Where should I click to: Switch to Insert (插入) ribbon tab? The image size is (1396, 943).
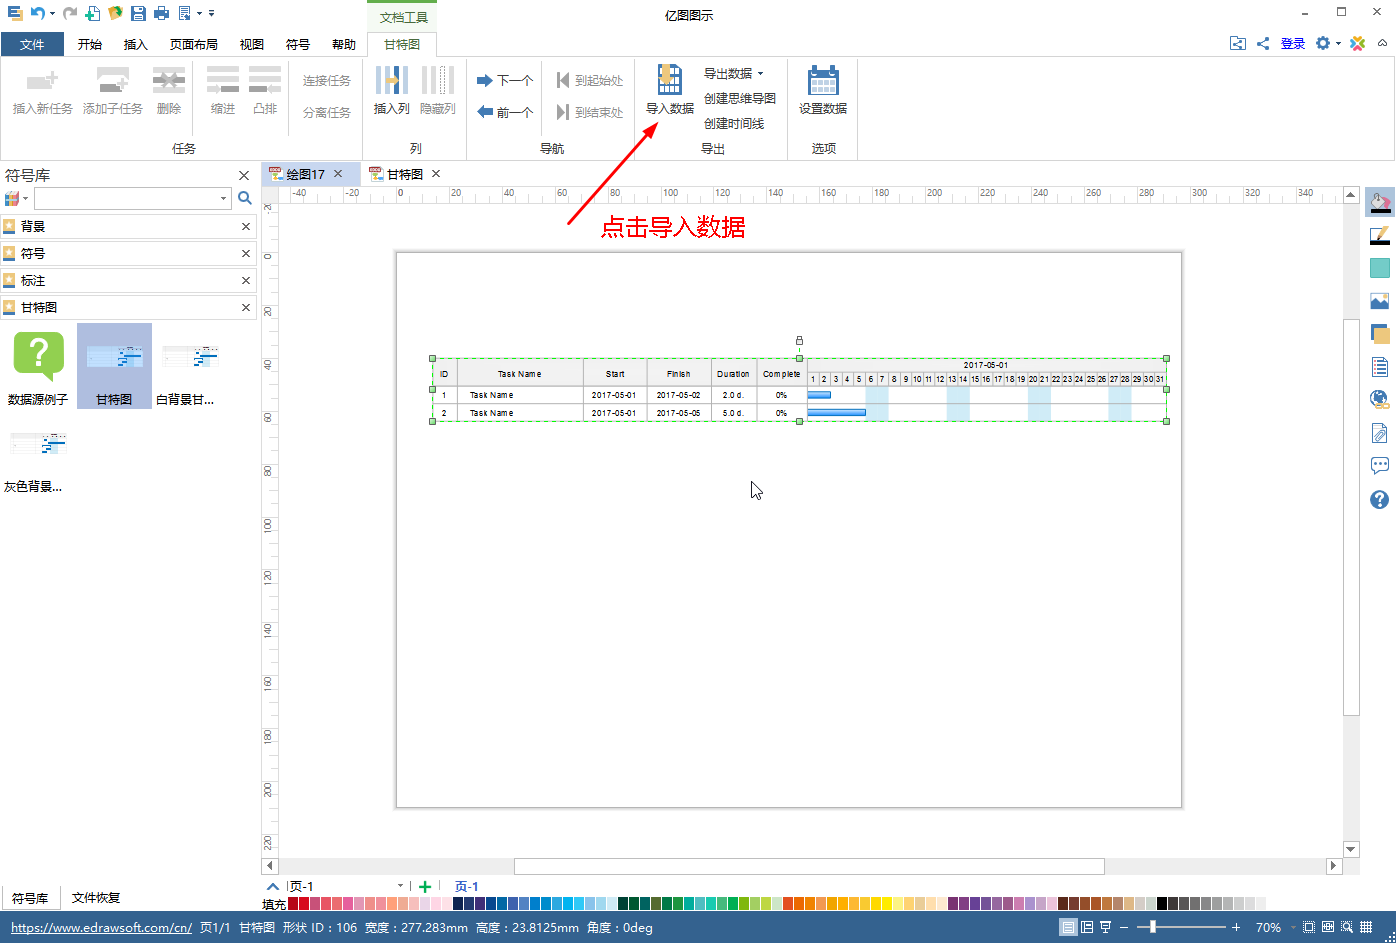click(136, 44)
